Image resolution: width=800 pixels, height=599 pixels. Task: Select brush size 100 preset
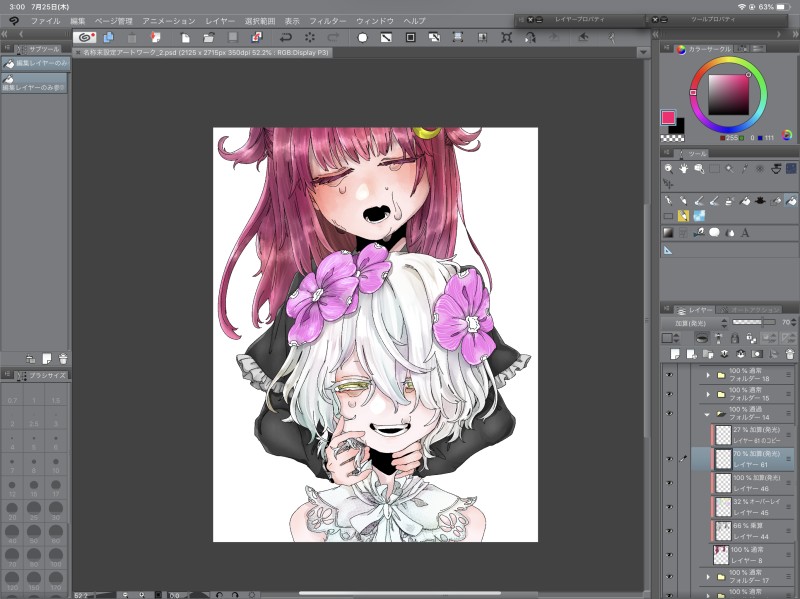(x=56, y=557)
